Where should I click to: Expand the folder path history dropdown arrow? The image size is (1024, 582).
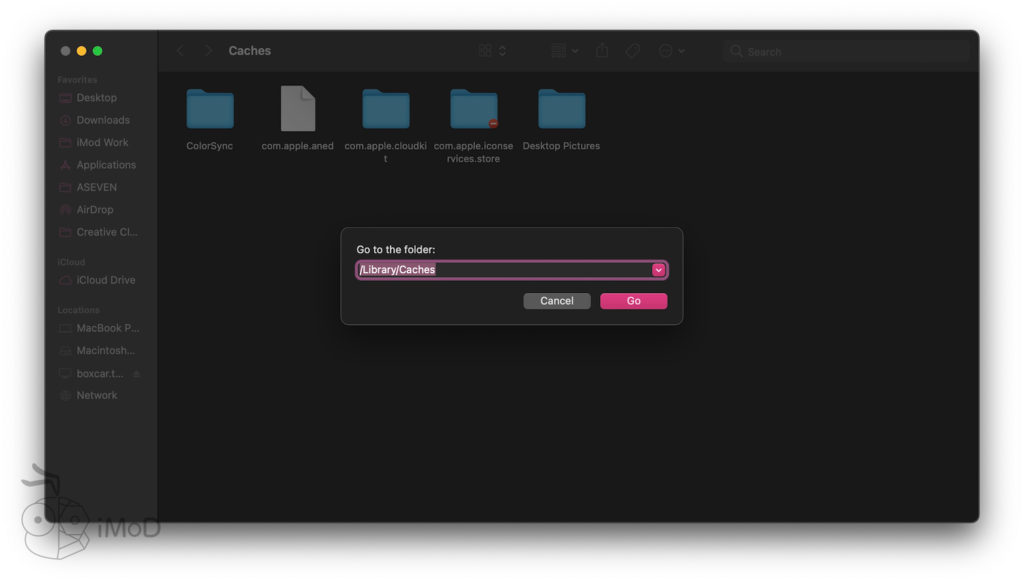658,270
